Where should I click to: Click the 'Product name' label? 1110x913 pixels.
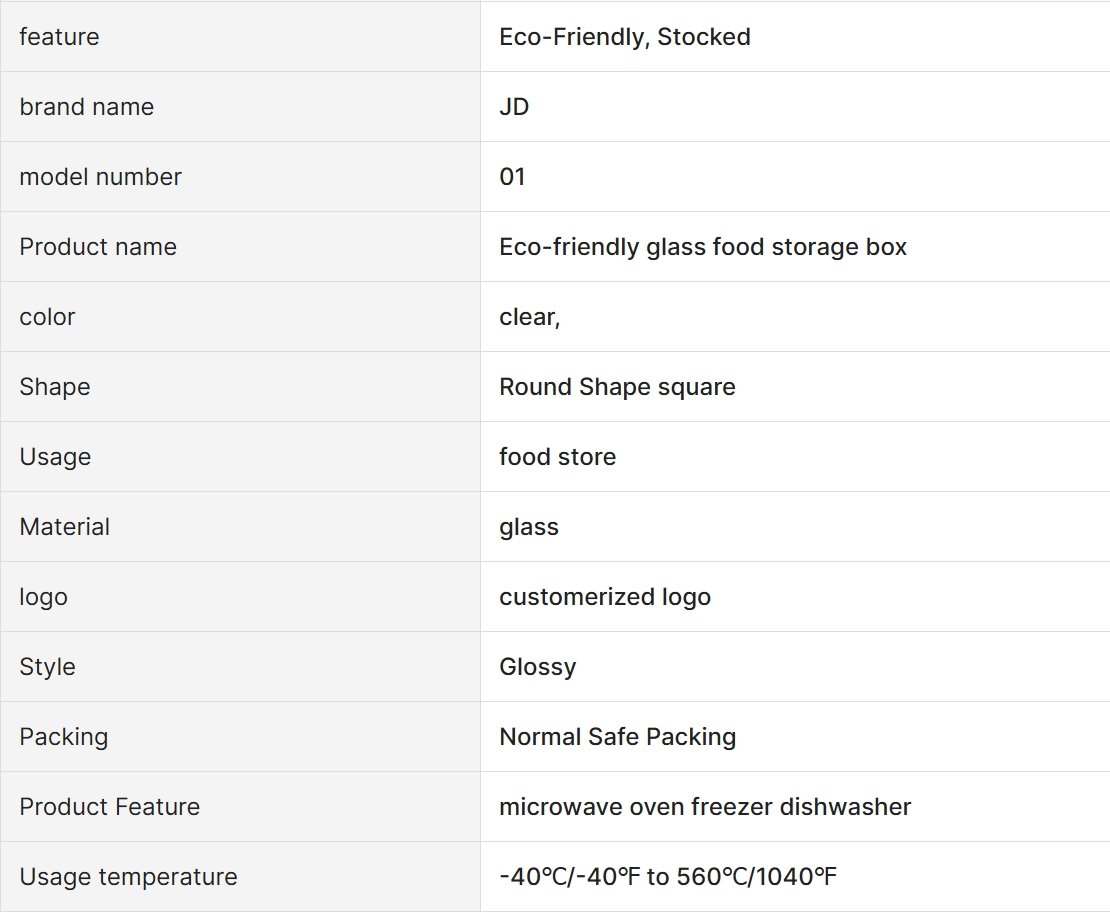(x=98, y=247)
